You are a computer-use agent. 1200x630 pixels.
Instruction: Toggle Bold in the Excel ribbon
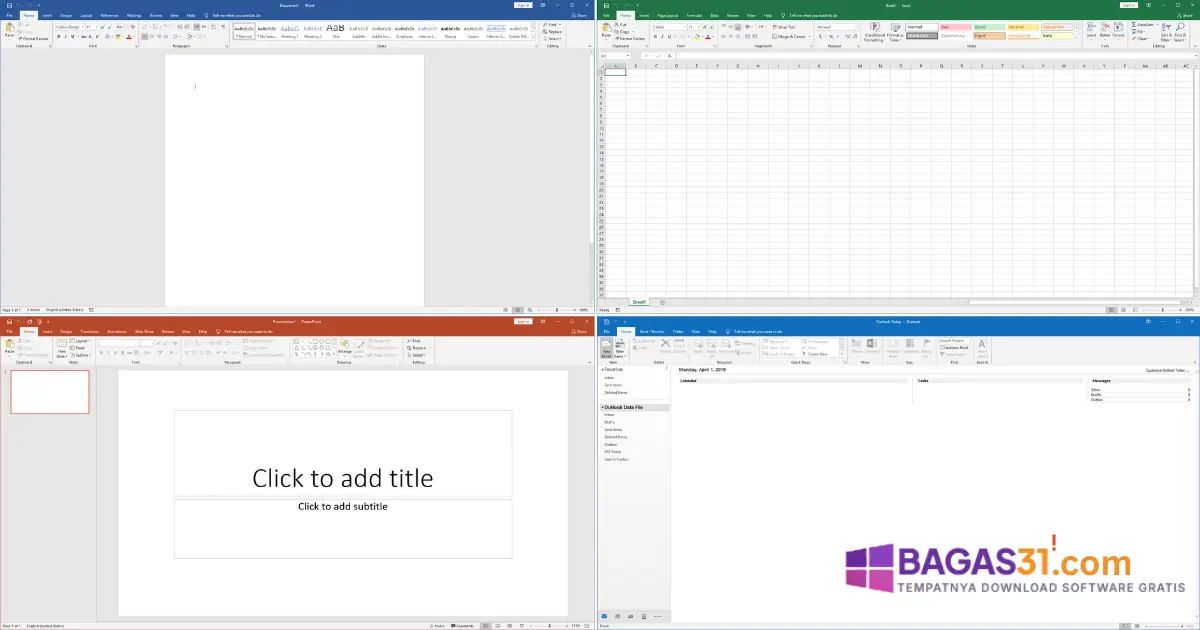coord(655,36)
